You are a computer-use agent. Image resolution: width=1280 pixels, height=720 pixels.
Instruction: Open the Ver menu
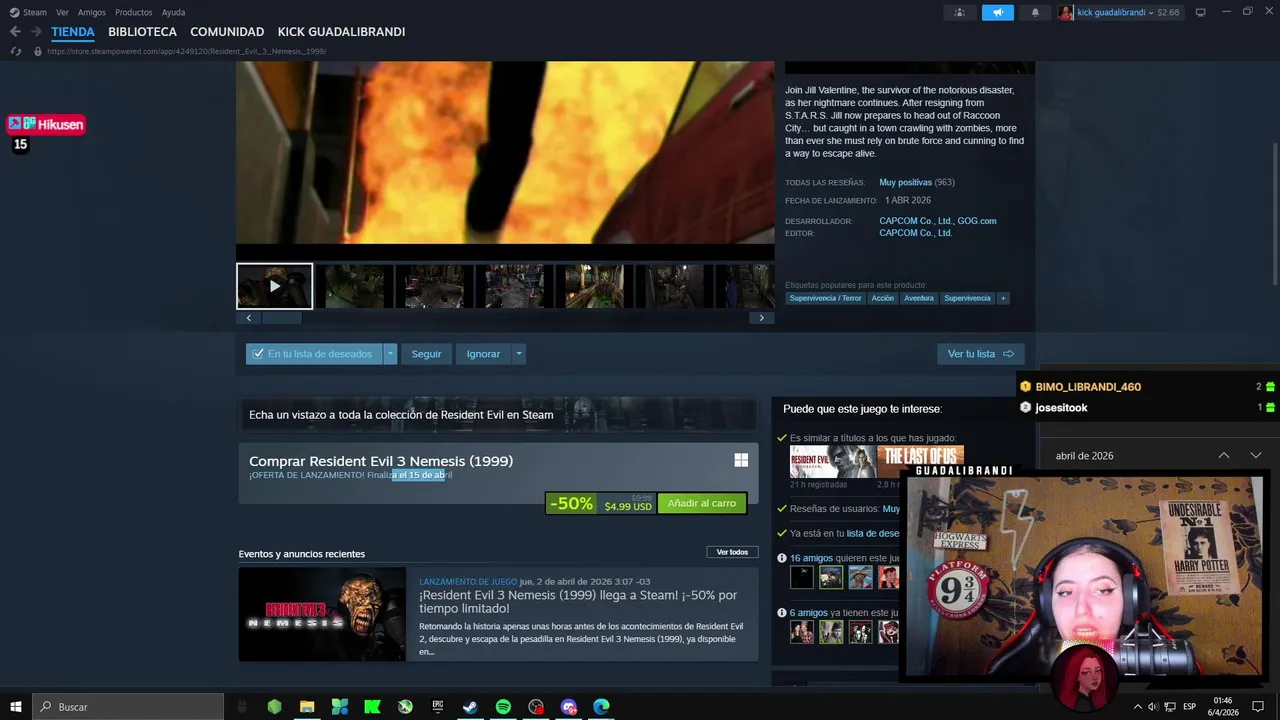click(62, 12)
